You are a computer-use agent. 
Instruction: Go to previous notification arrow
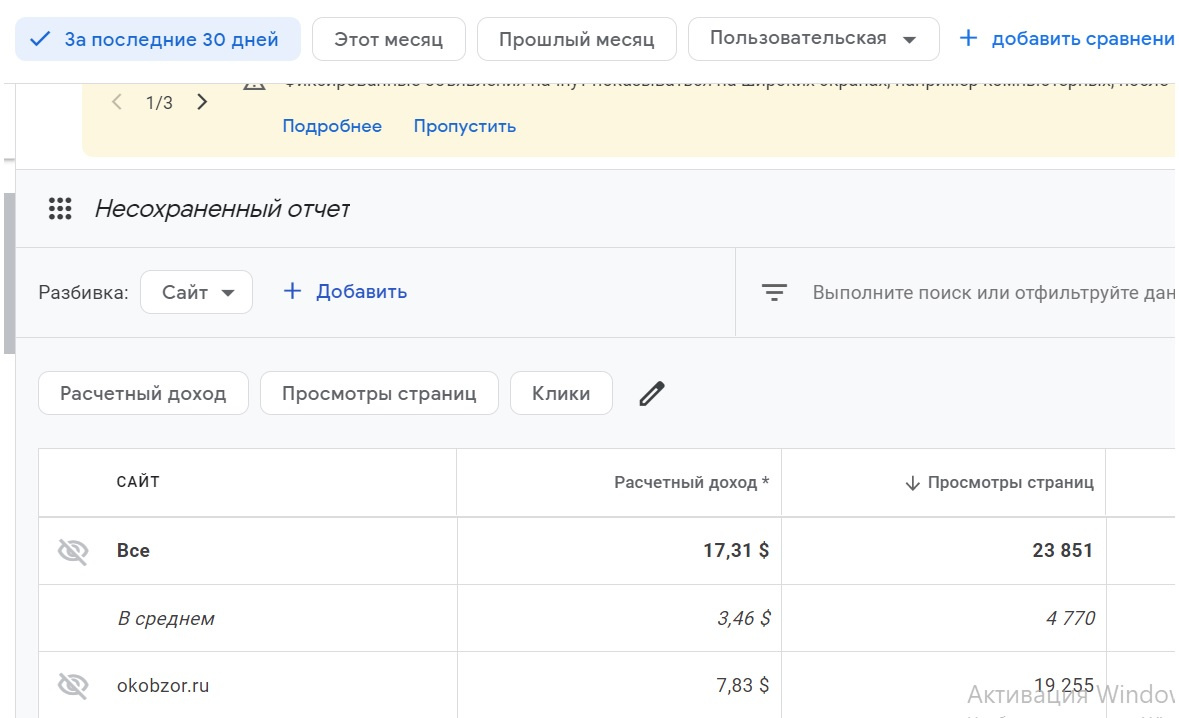(x=117, y=102)
